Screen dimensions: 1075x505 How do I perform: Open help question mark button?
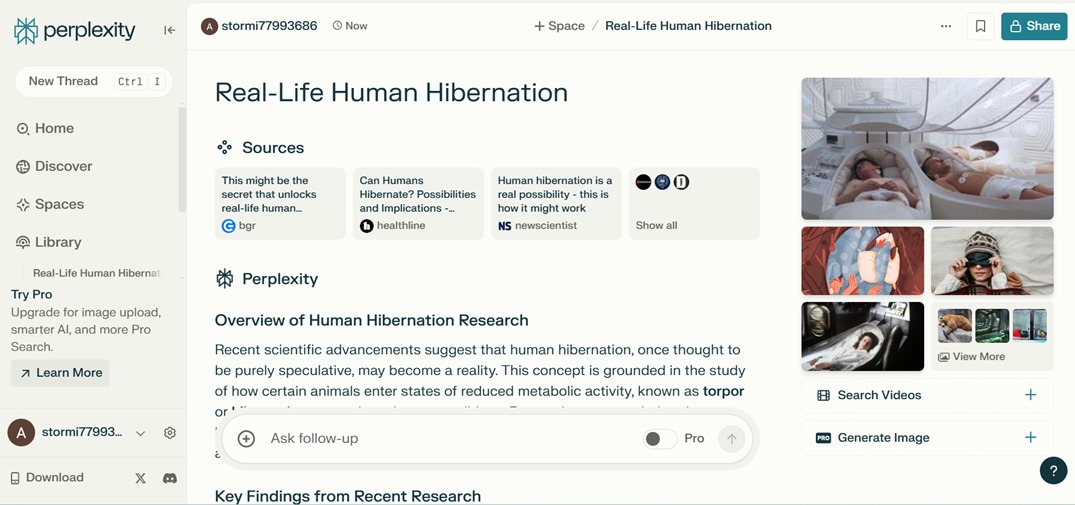point(1053,471)
